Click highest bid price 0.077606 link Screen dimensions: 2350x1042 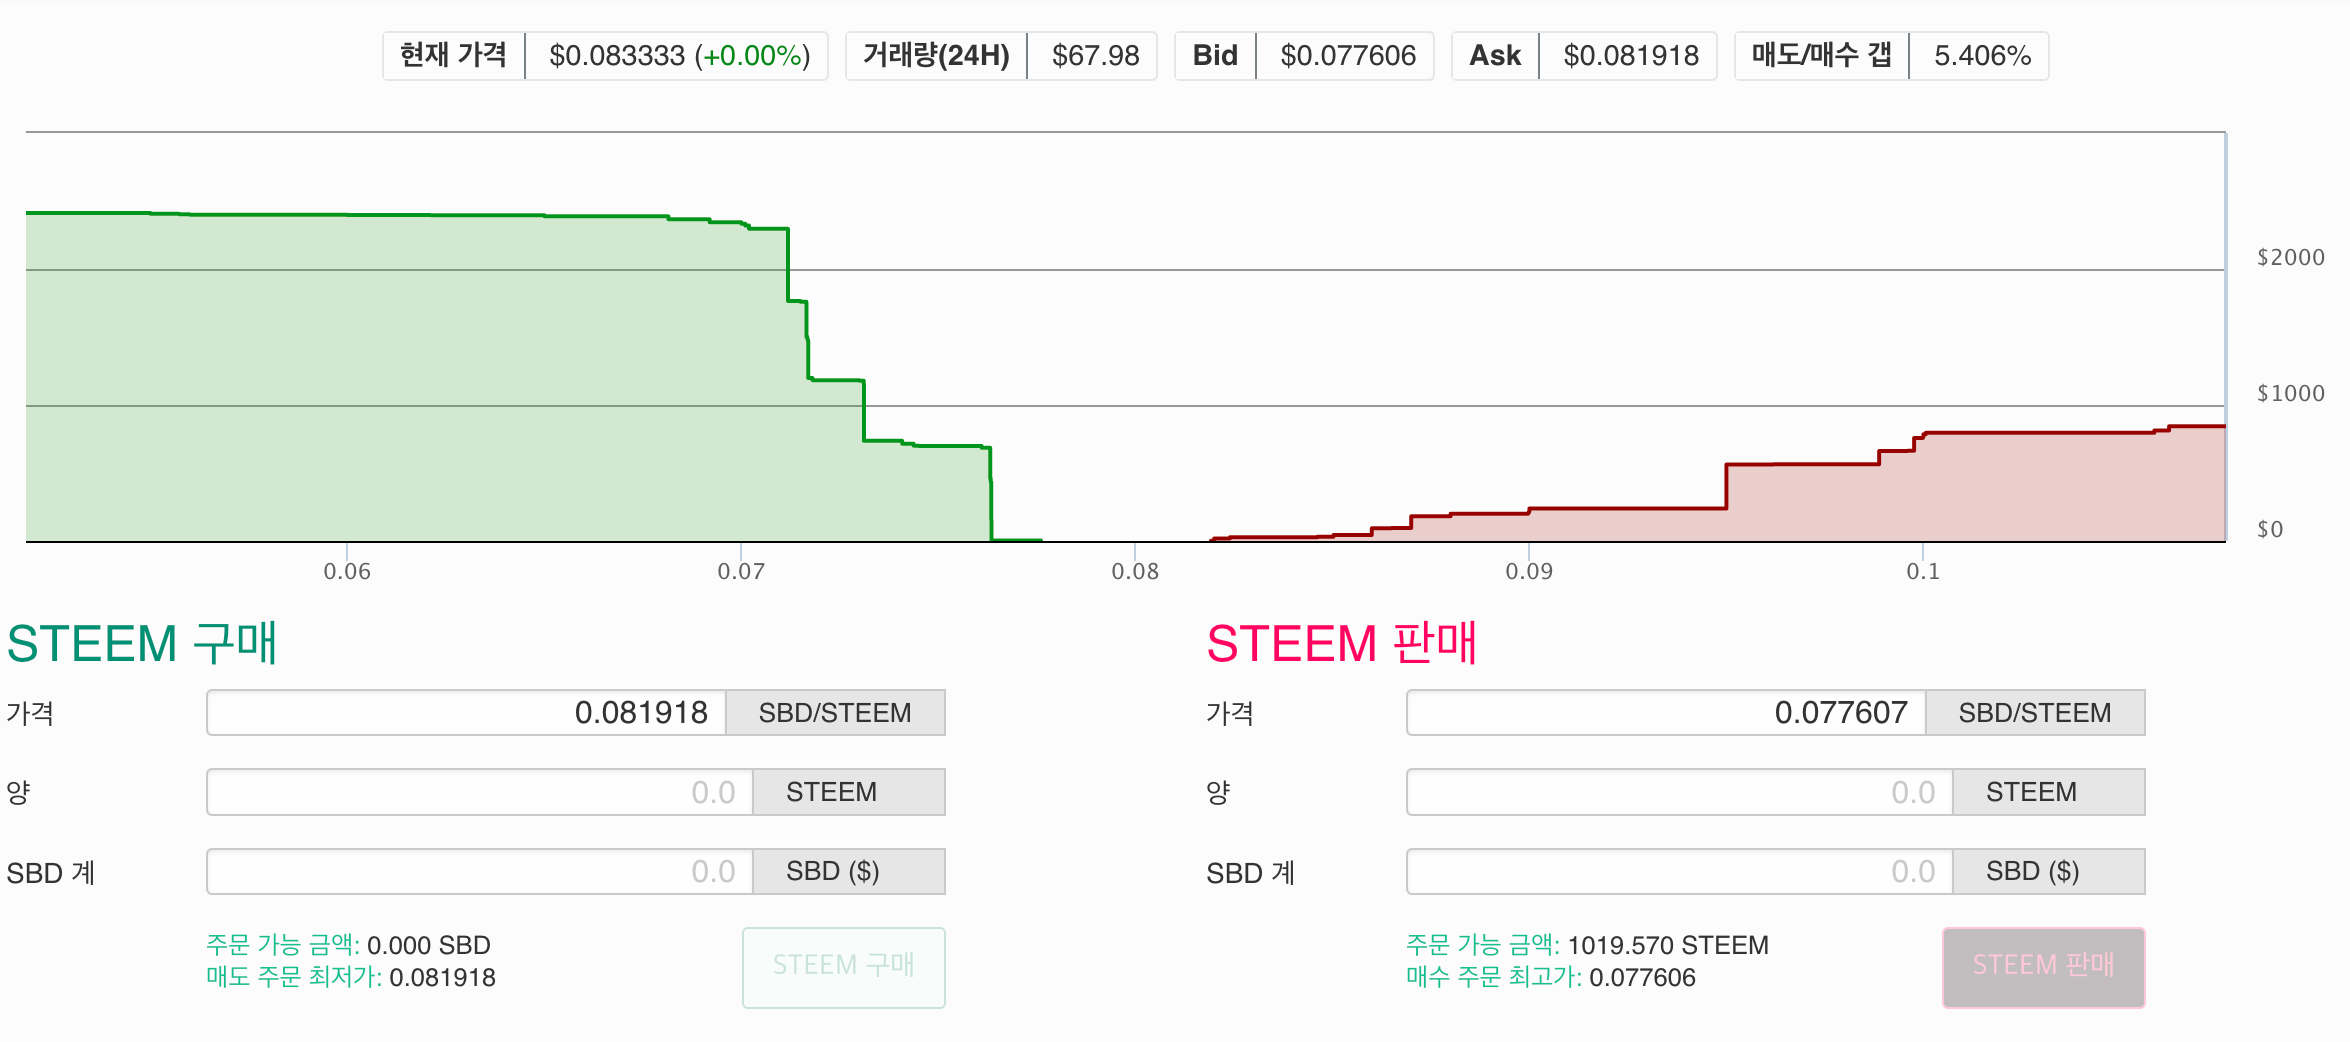pos(1642,978)
